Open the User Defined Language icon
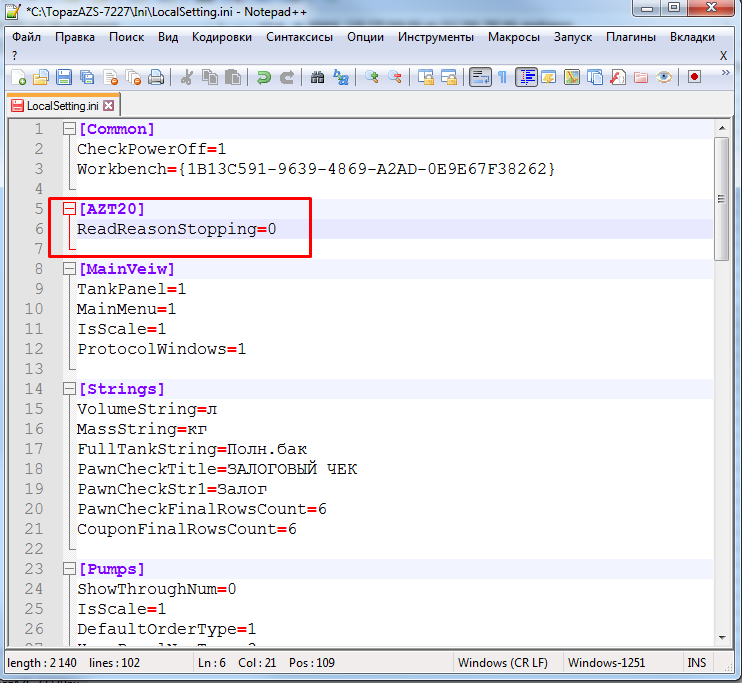 point(549,77)
